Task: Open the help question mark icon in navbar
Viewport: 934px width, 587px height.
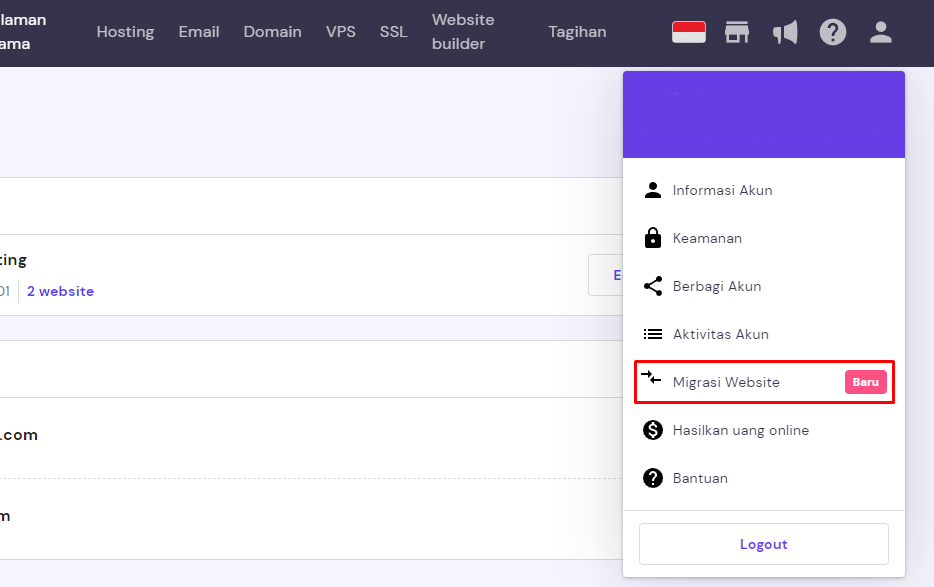Action: click(x=833, y=32)
